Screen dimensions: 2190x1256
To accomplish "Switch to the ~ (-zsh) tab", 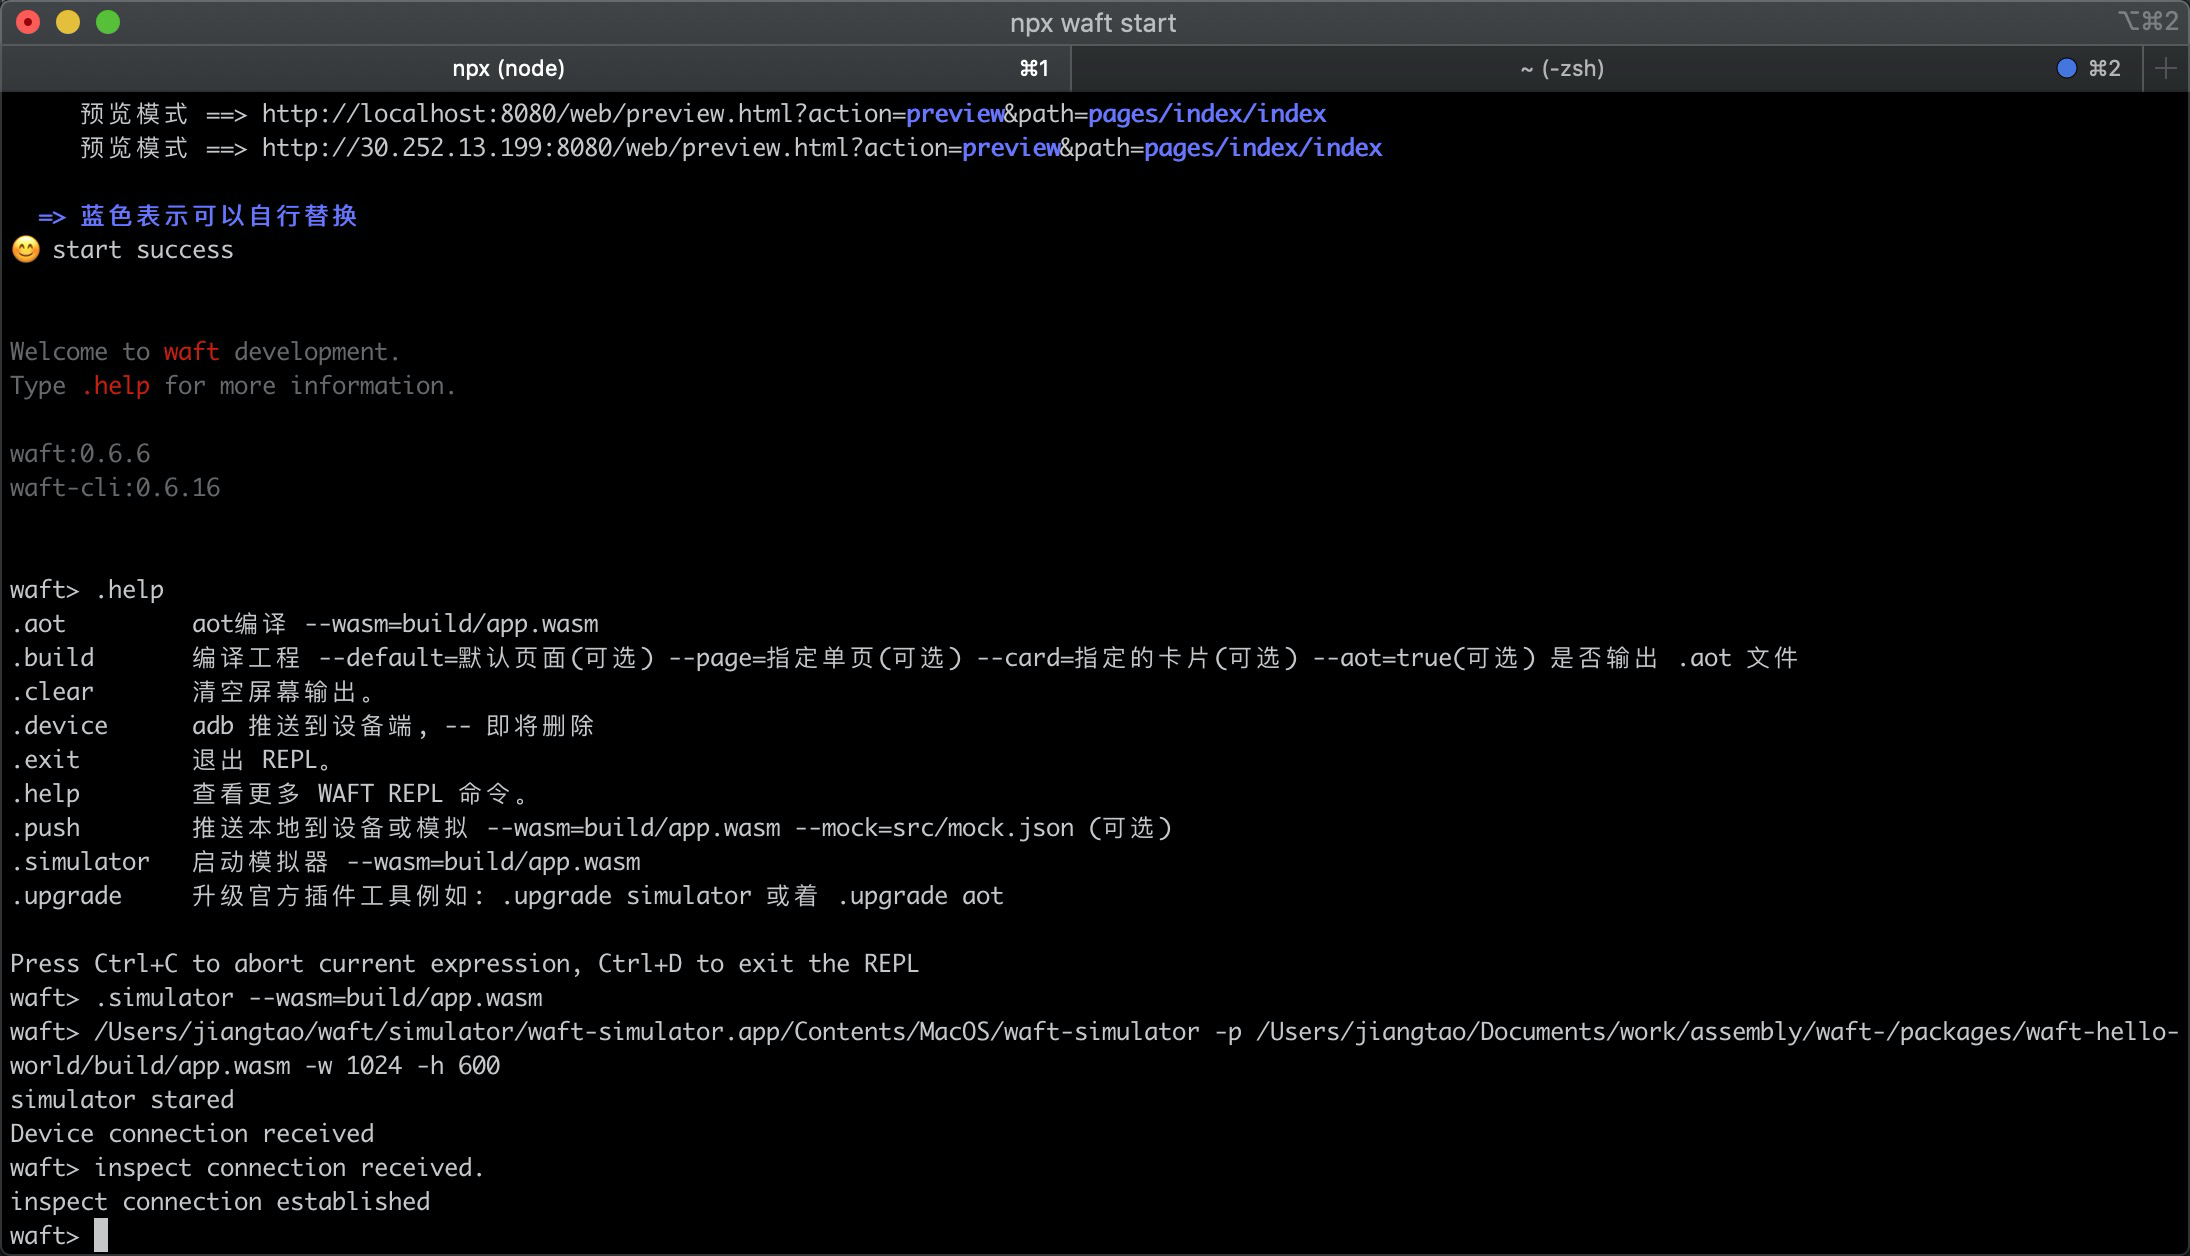I will pos(1561,68).
